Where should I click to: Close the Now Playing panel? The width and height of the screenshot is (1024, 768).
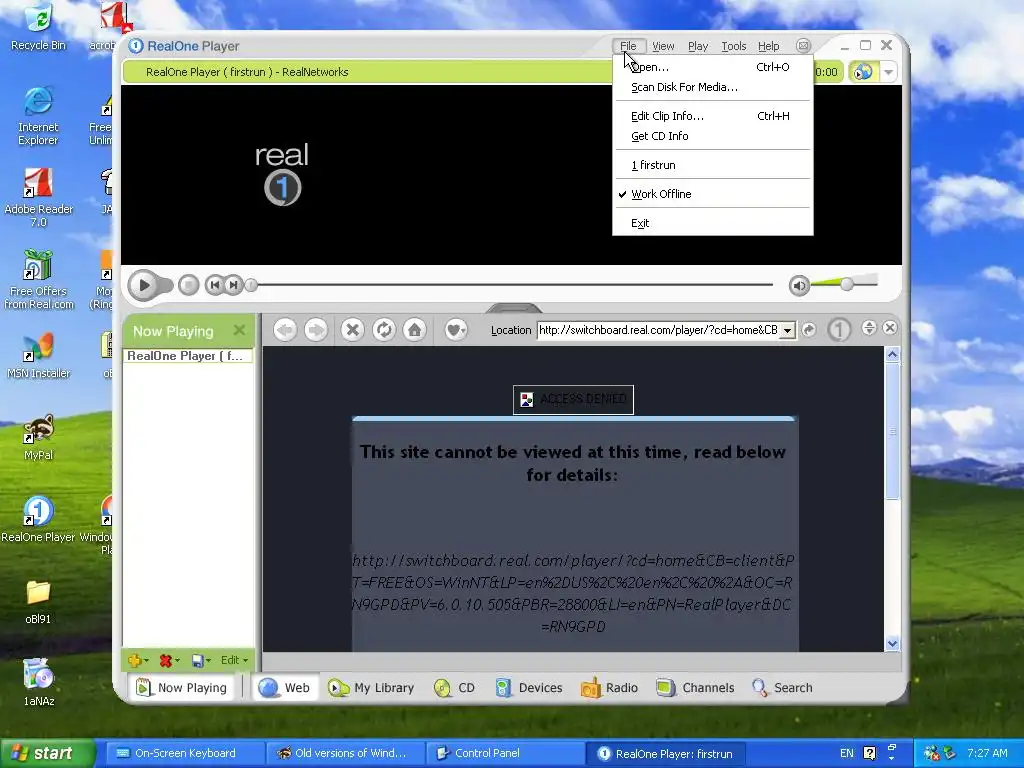click(239, 330)
